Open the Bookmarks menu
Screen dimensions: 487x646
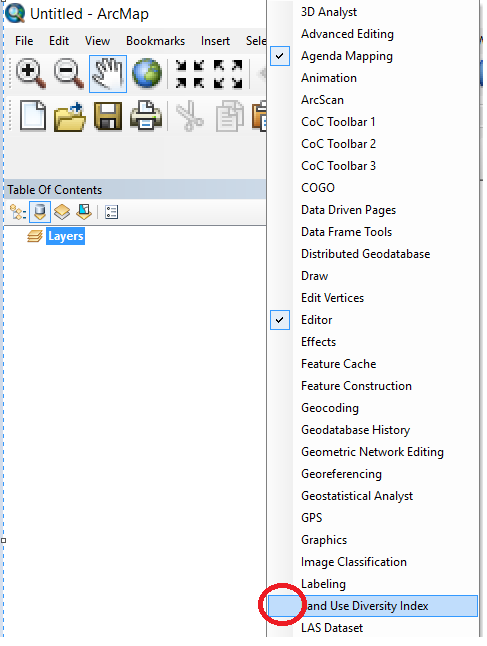coord(155,41)
